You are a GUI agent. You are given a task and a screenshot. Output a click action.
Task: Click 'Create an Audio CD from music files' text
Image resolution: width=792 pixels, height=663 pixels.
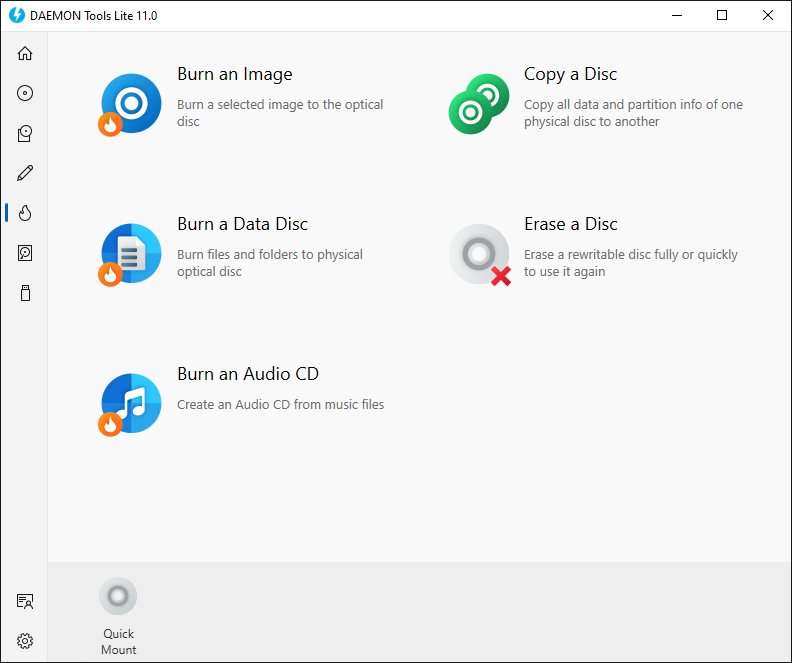[280, 404]
